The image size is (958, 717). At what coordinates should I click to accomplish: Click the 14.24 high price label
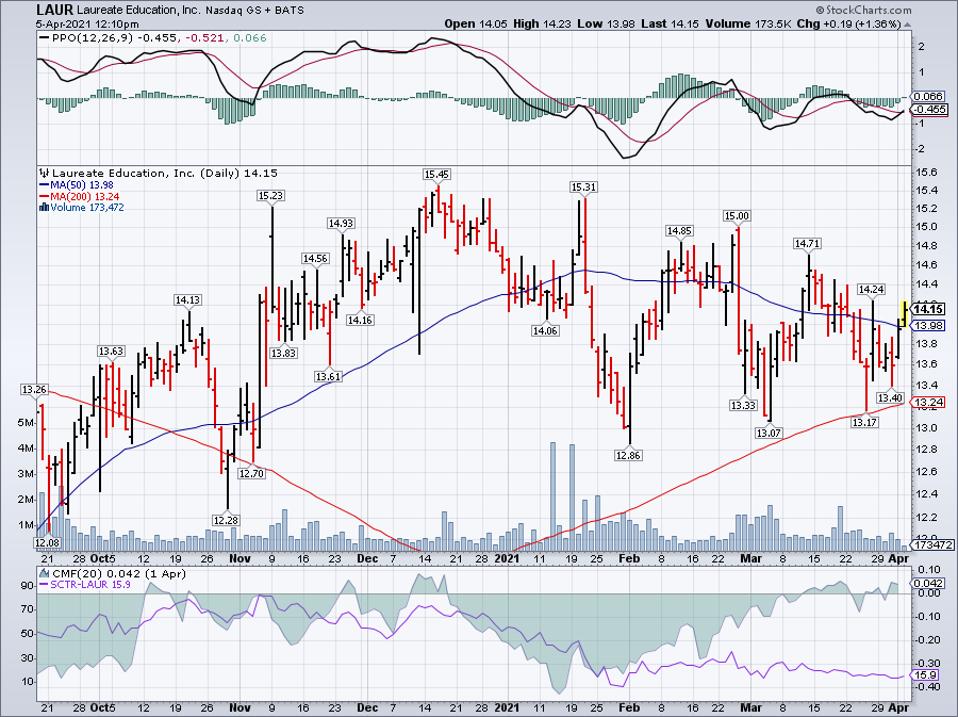(x=871, y=289)
